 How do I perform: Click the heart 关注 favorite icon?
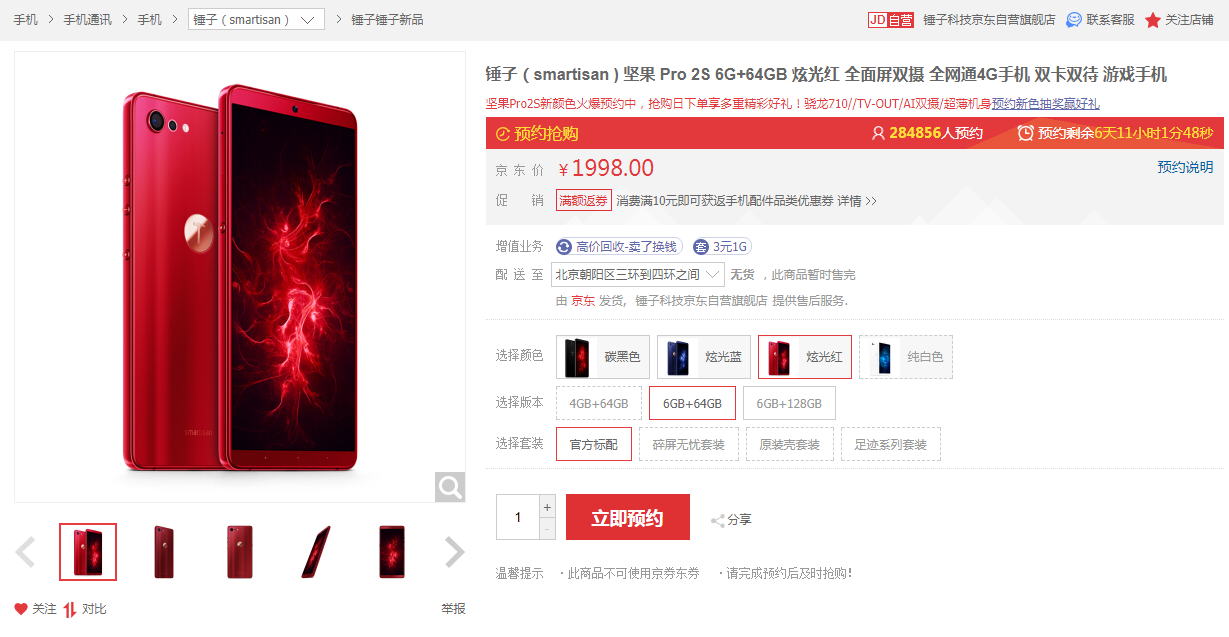click(x=21, y=609)
